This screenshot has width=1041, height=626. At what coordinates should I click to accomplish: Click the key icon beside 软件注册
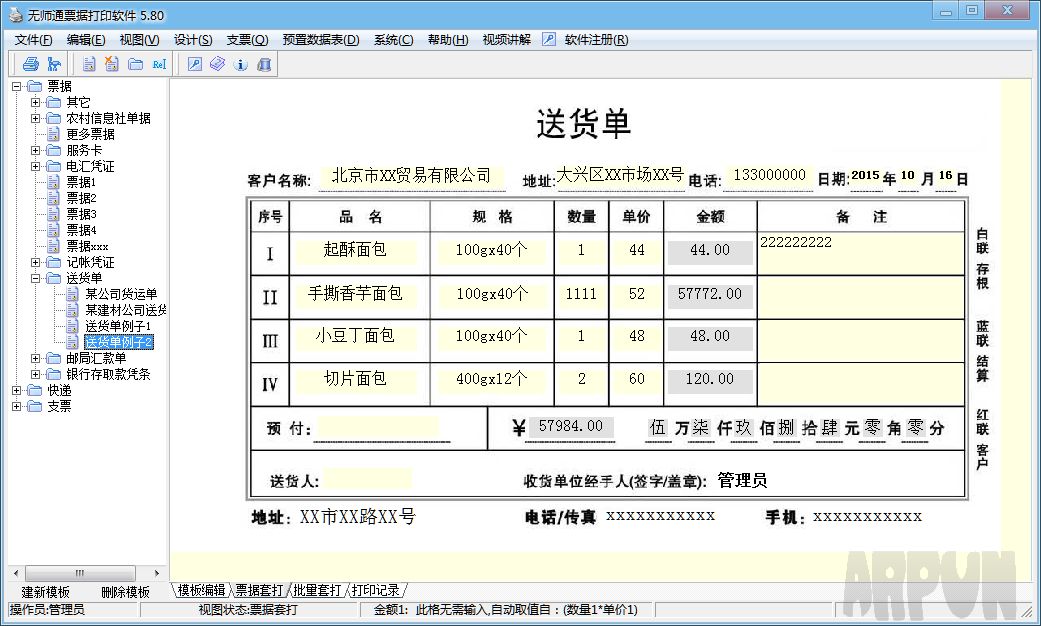(549, 40)
